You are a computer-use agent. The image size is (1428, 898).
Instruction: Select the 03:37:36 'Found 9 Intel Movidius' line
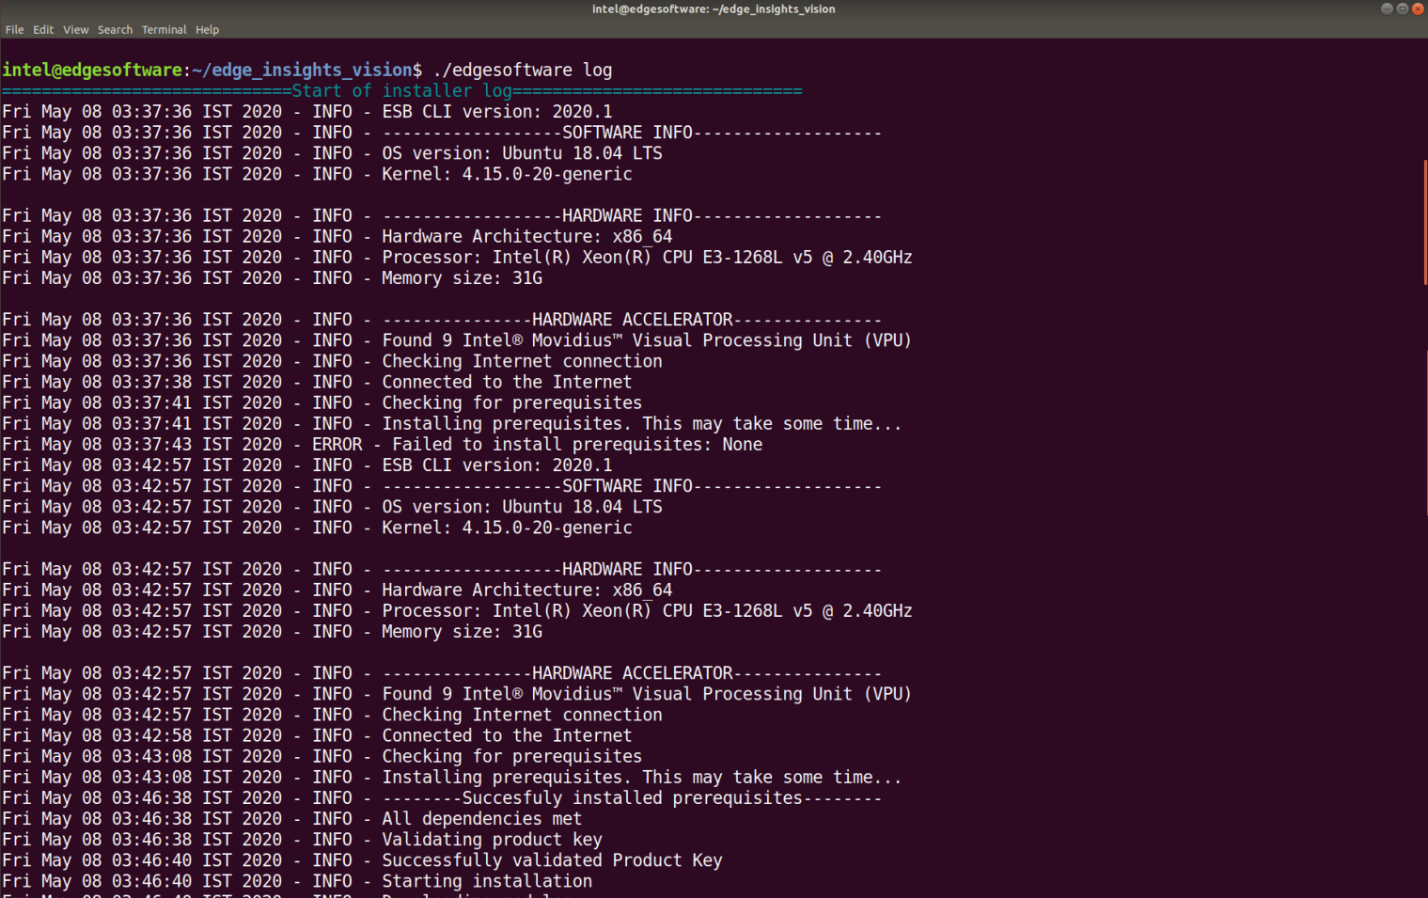coord(457,341)
